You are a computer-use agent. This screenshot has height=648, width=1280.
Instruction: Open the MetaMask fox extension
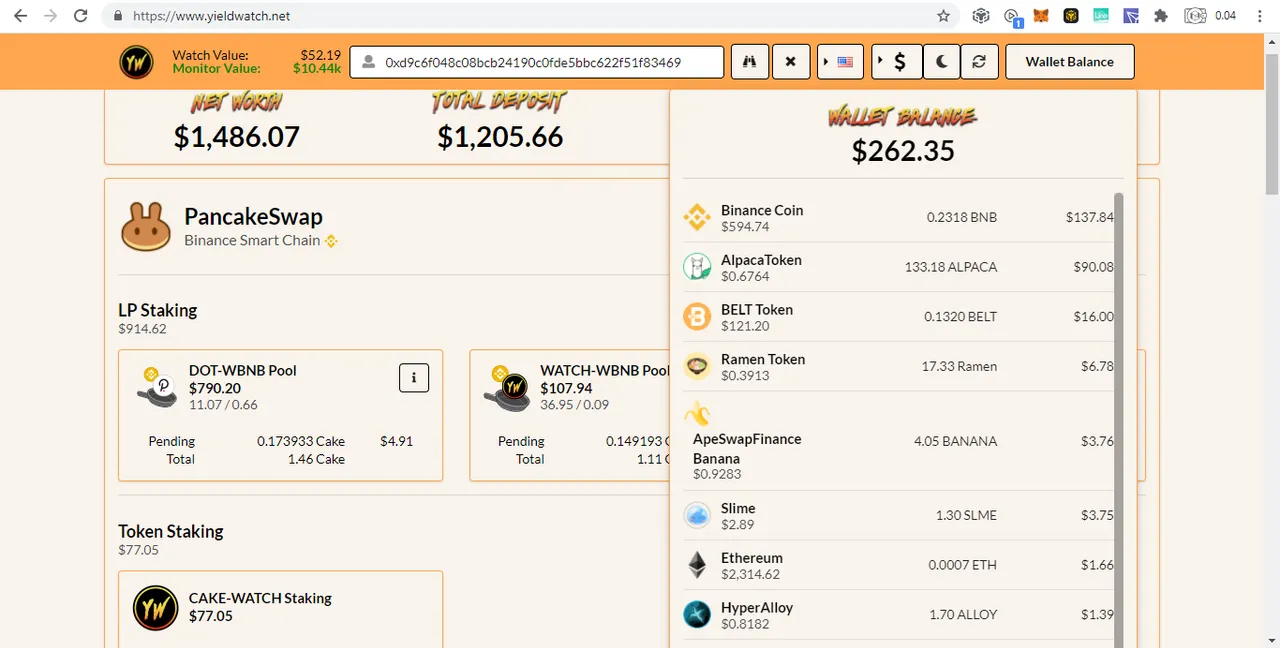(x=1041, y=16)
